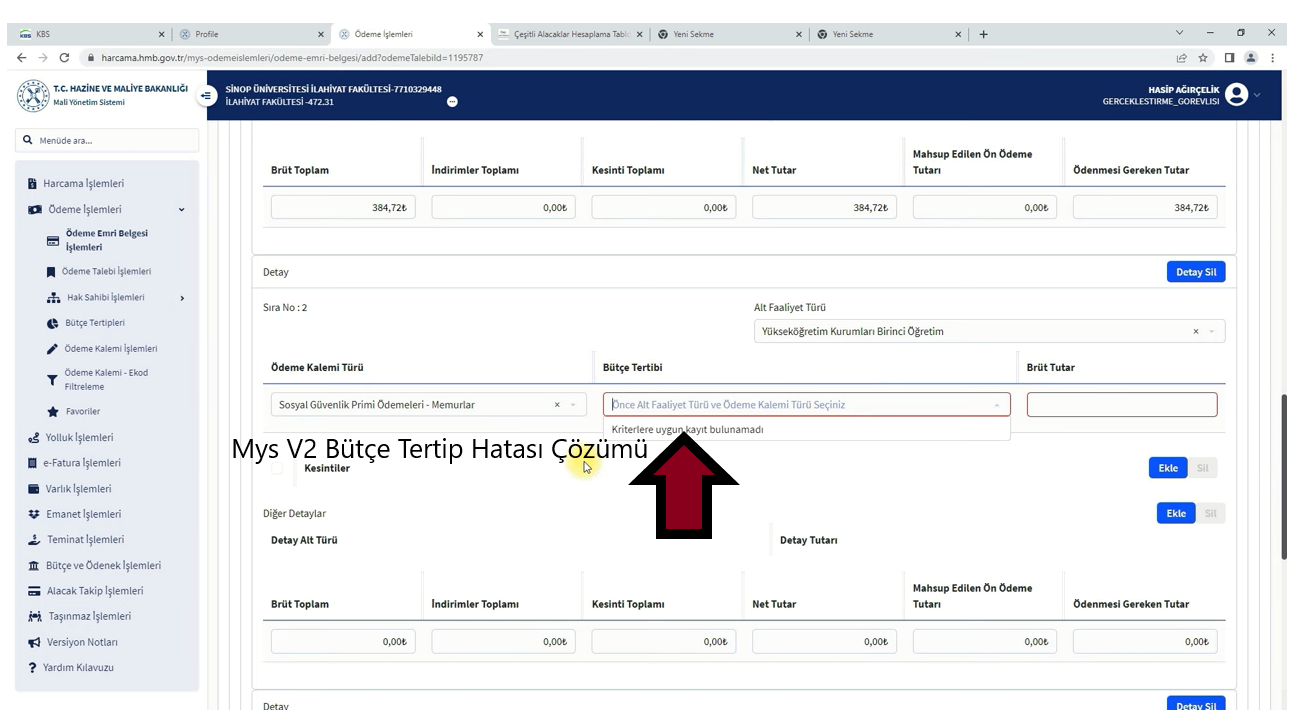Click the page's vertical scrollbar thumb
Viewport: 1303px width, 710px height.
(x=1286, y=475)
